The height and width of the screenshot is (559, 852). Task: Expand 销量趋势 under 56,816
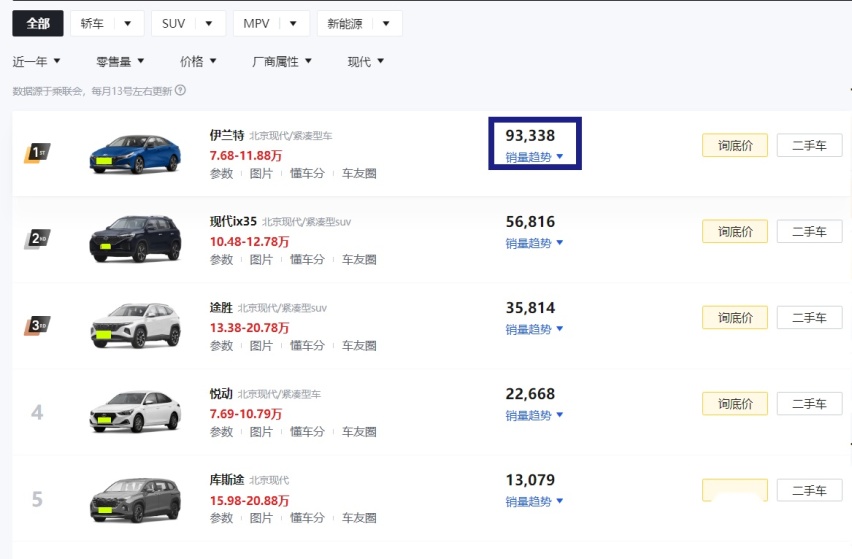[x=534, y=243]
